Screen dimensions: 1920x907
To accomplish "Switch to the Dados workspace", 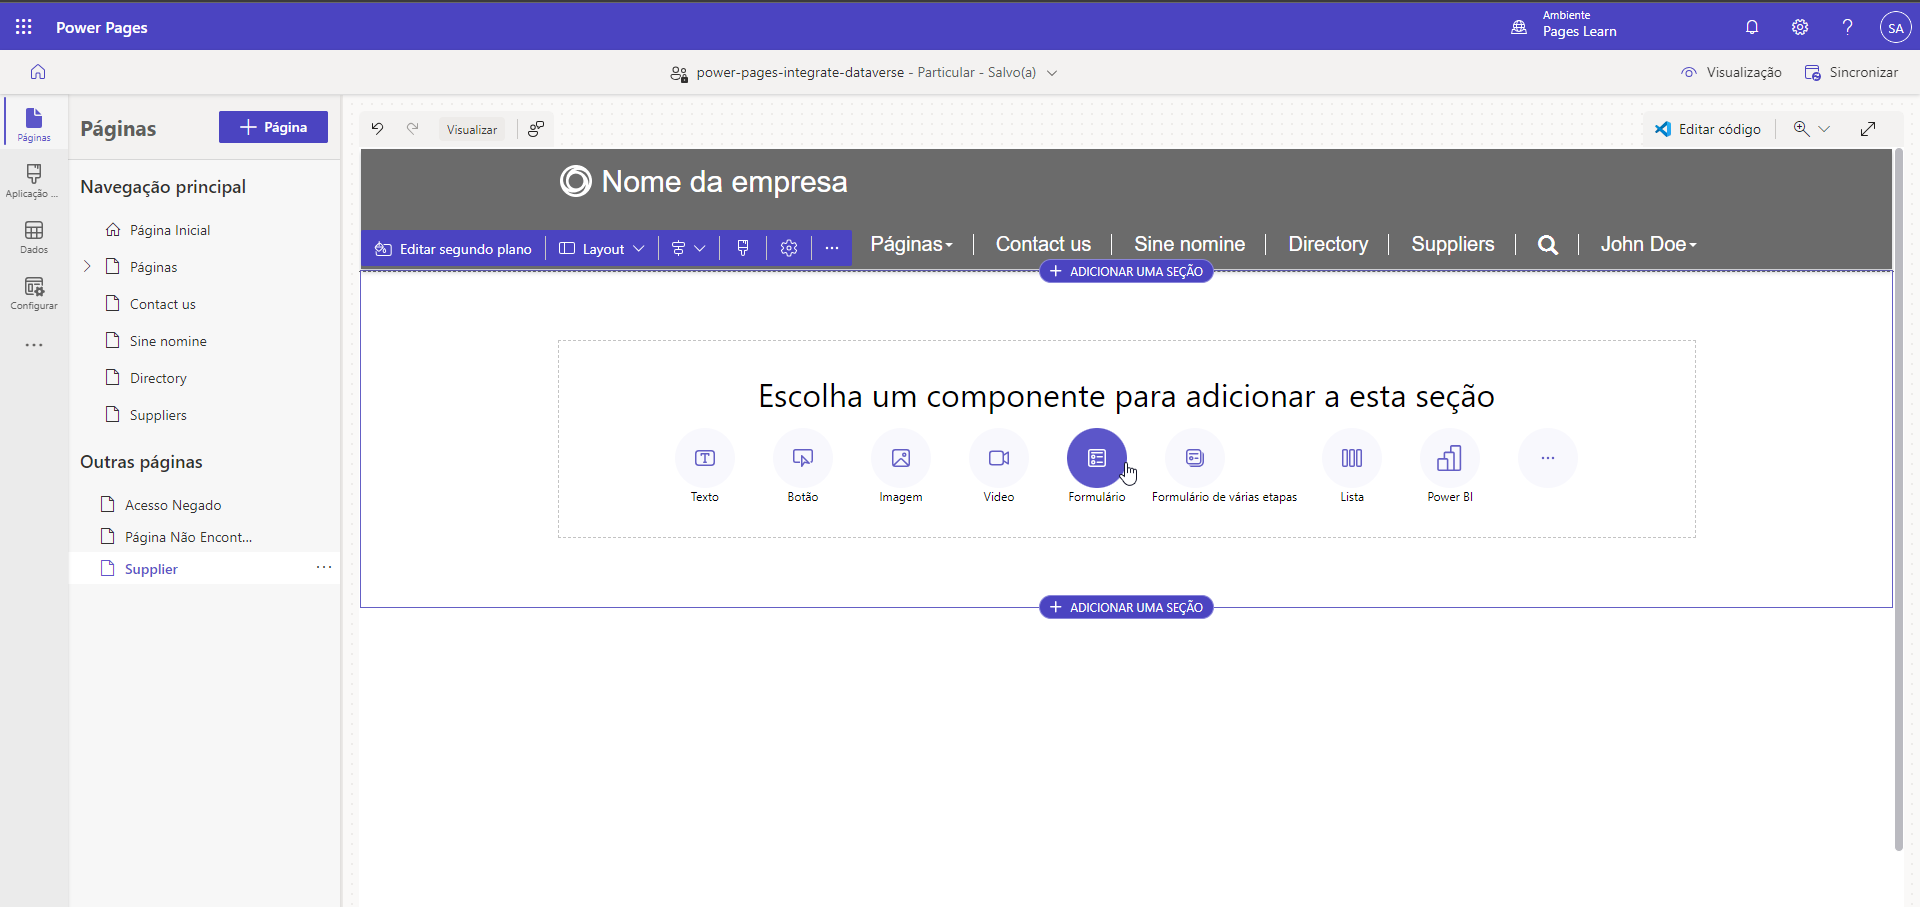I will click(x=34, y=237).
